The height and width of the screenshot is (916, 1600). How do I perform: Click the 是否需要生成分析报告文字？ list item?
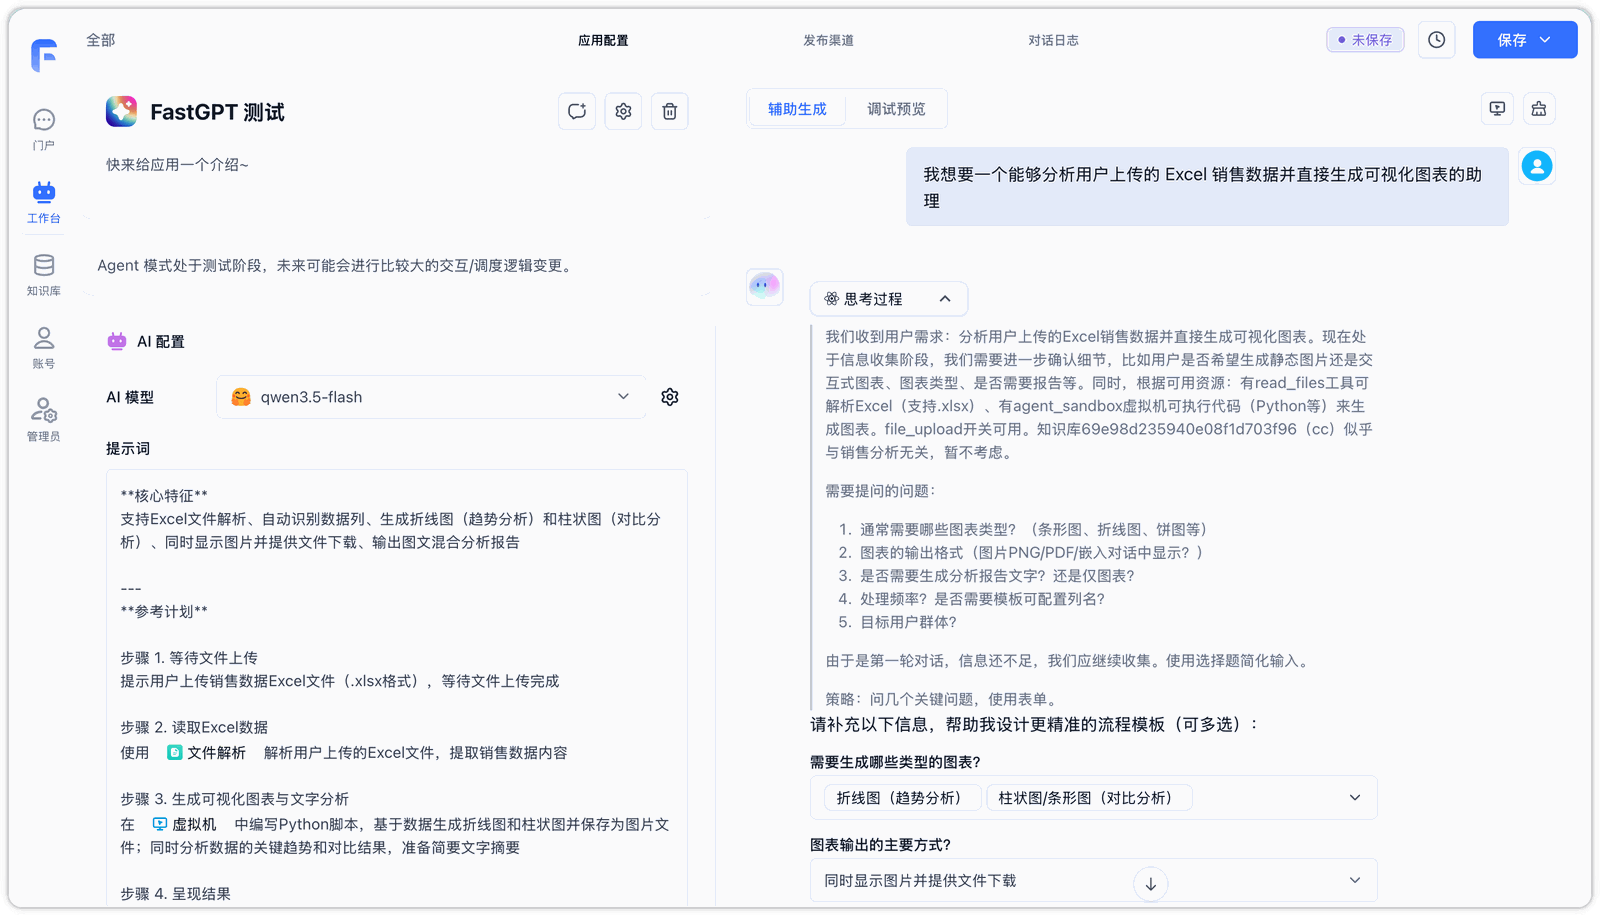coord(997,576)
